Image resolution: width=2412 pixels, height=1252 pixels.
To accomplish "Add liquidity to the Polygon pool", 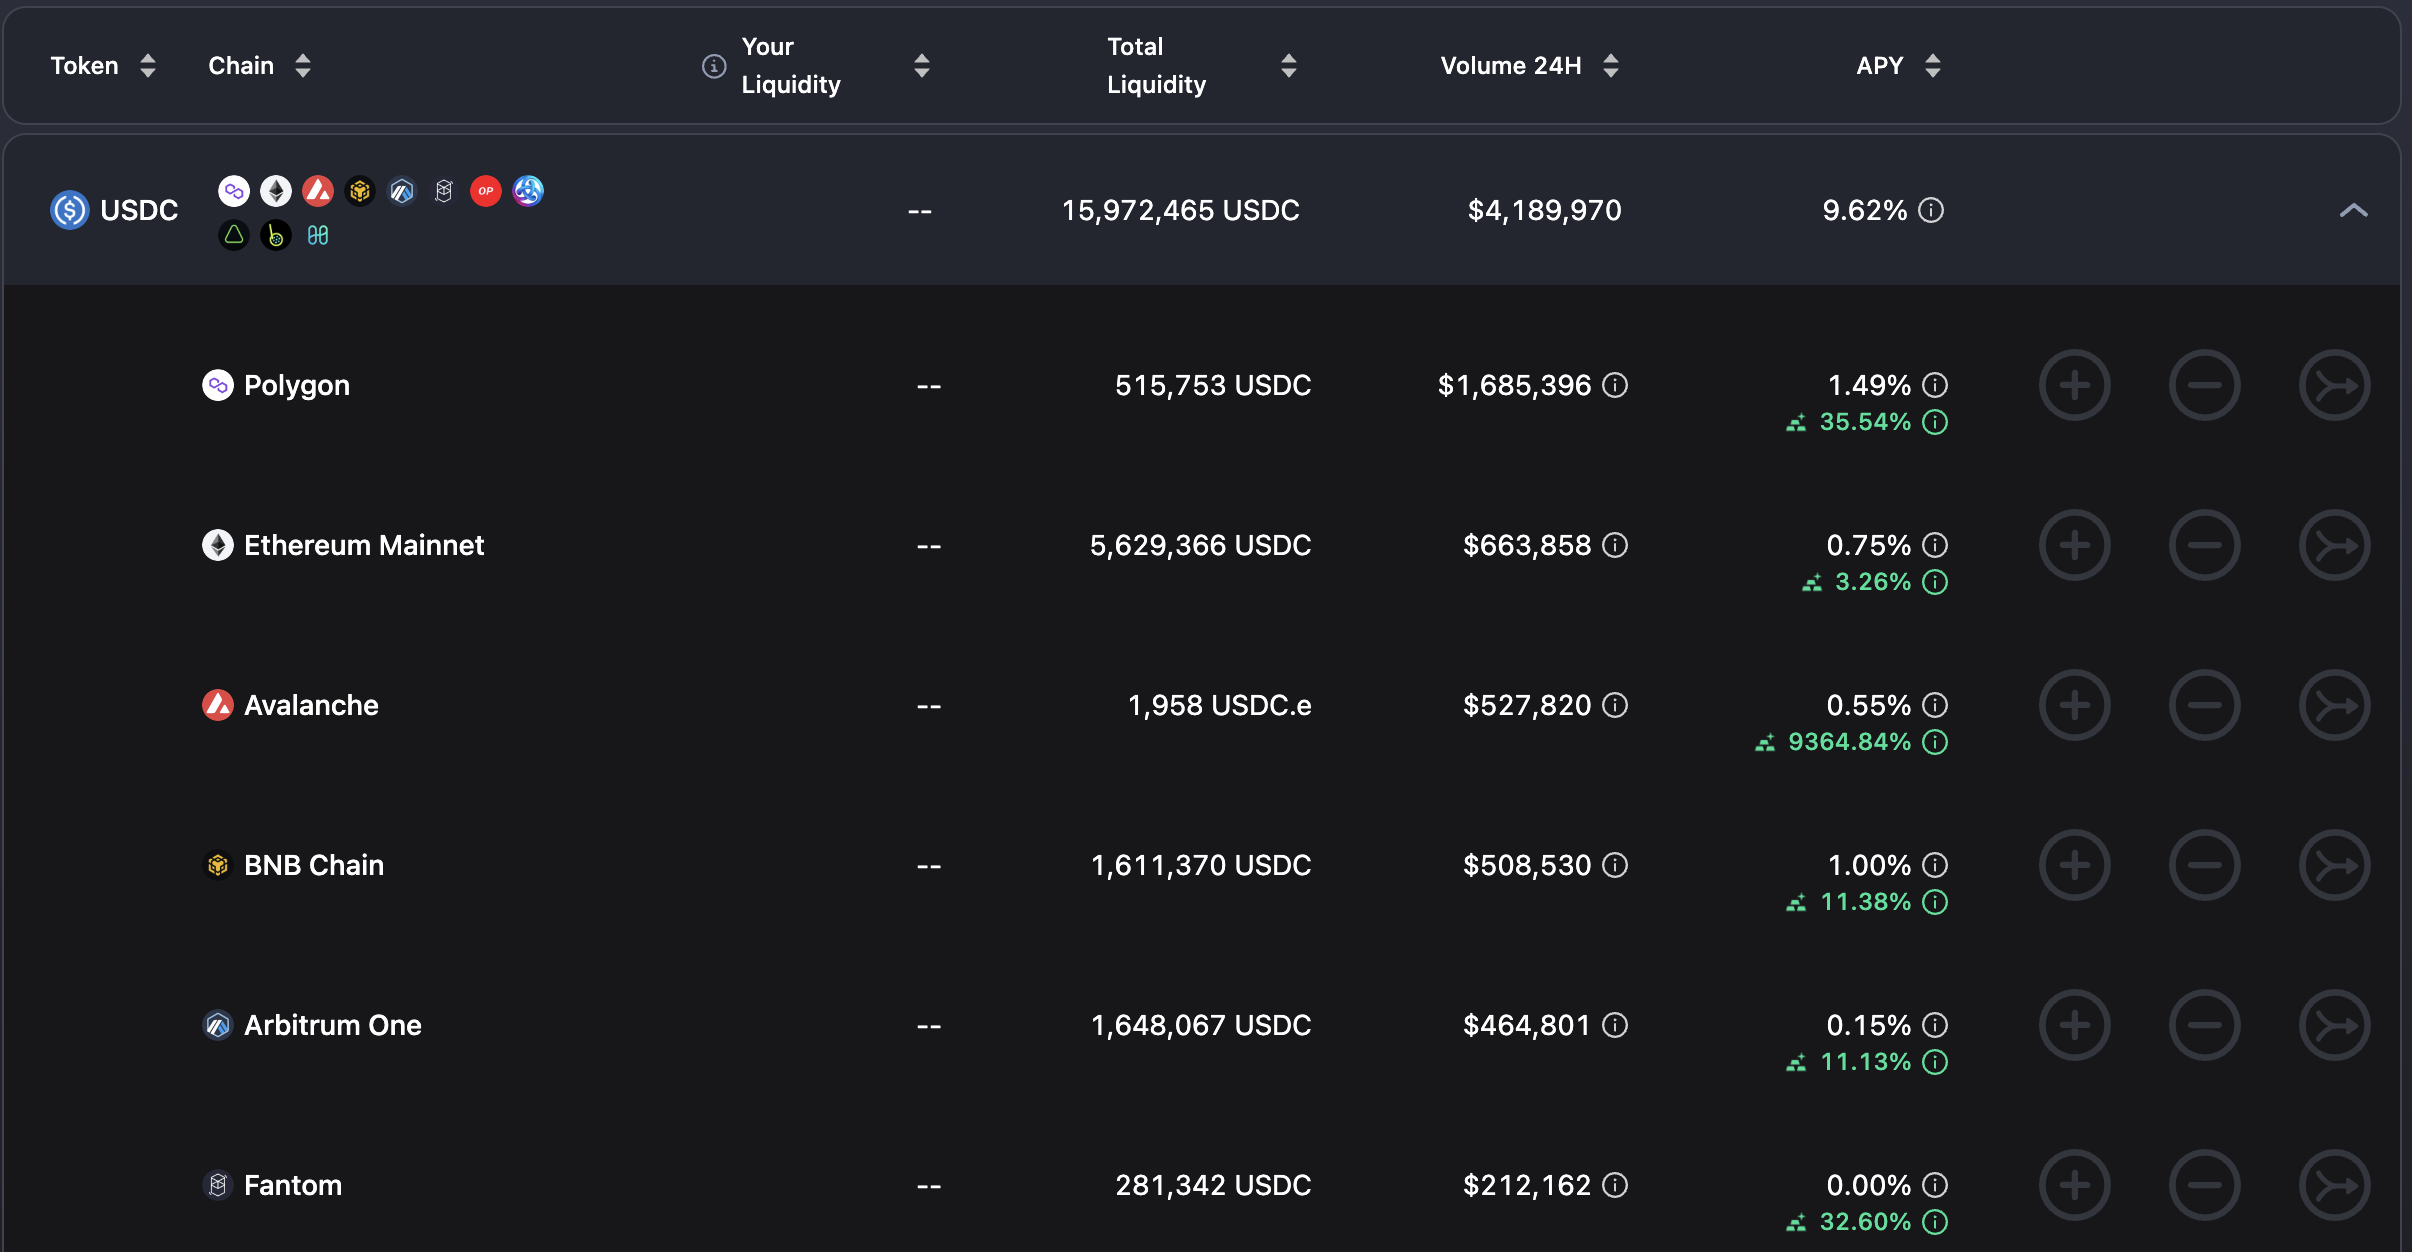I will click(2074, 385).
